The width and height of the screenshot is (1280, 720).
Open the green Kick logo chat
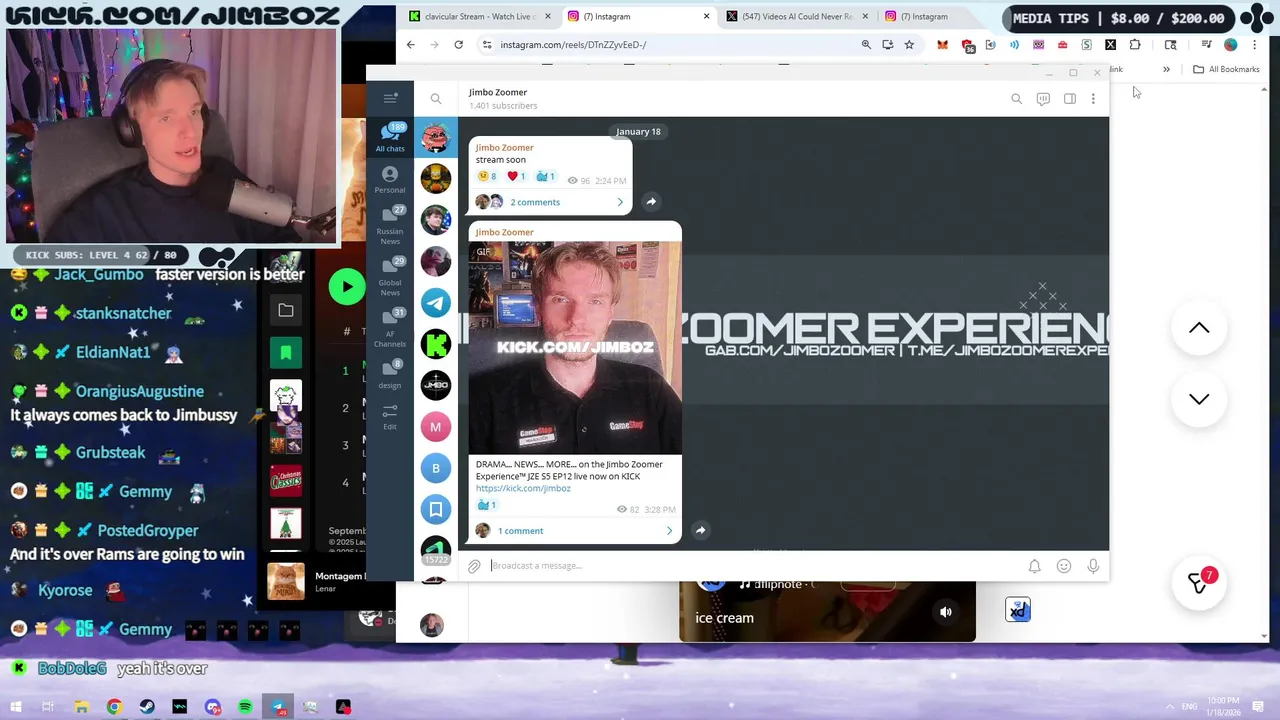436,344
